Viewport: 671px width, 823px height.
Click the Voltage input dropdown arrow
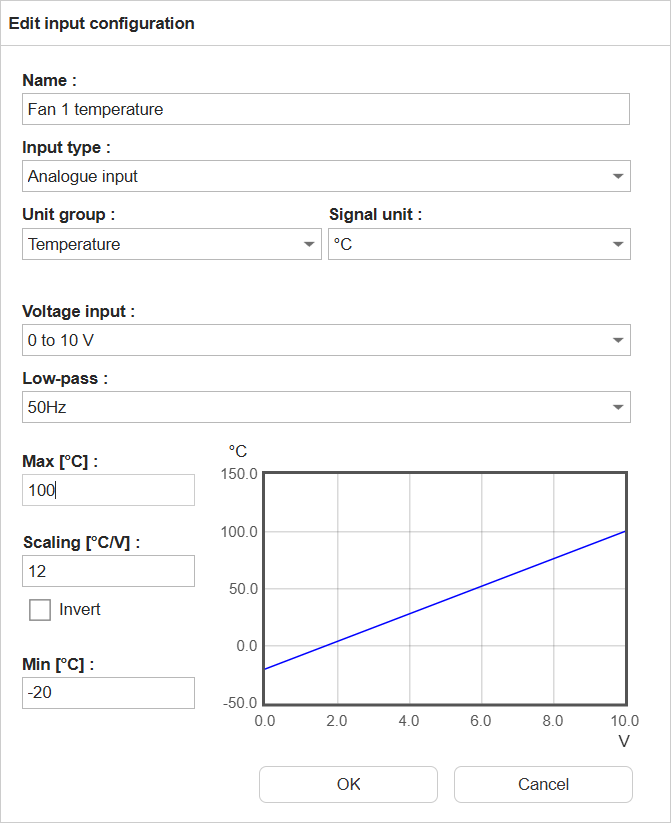617,340
